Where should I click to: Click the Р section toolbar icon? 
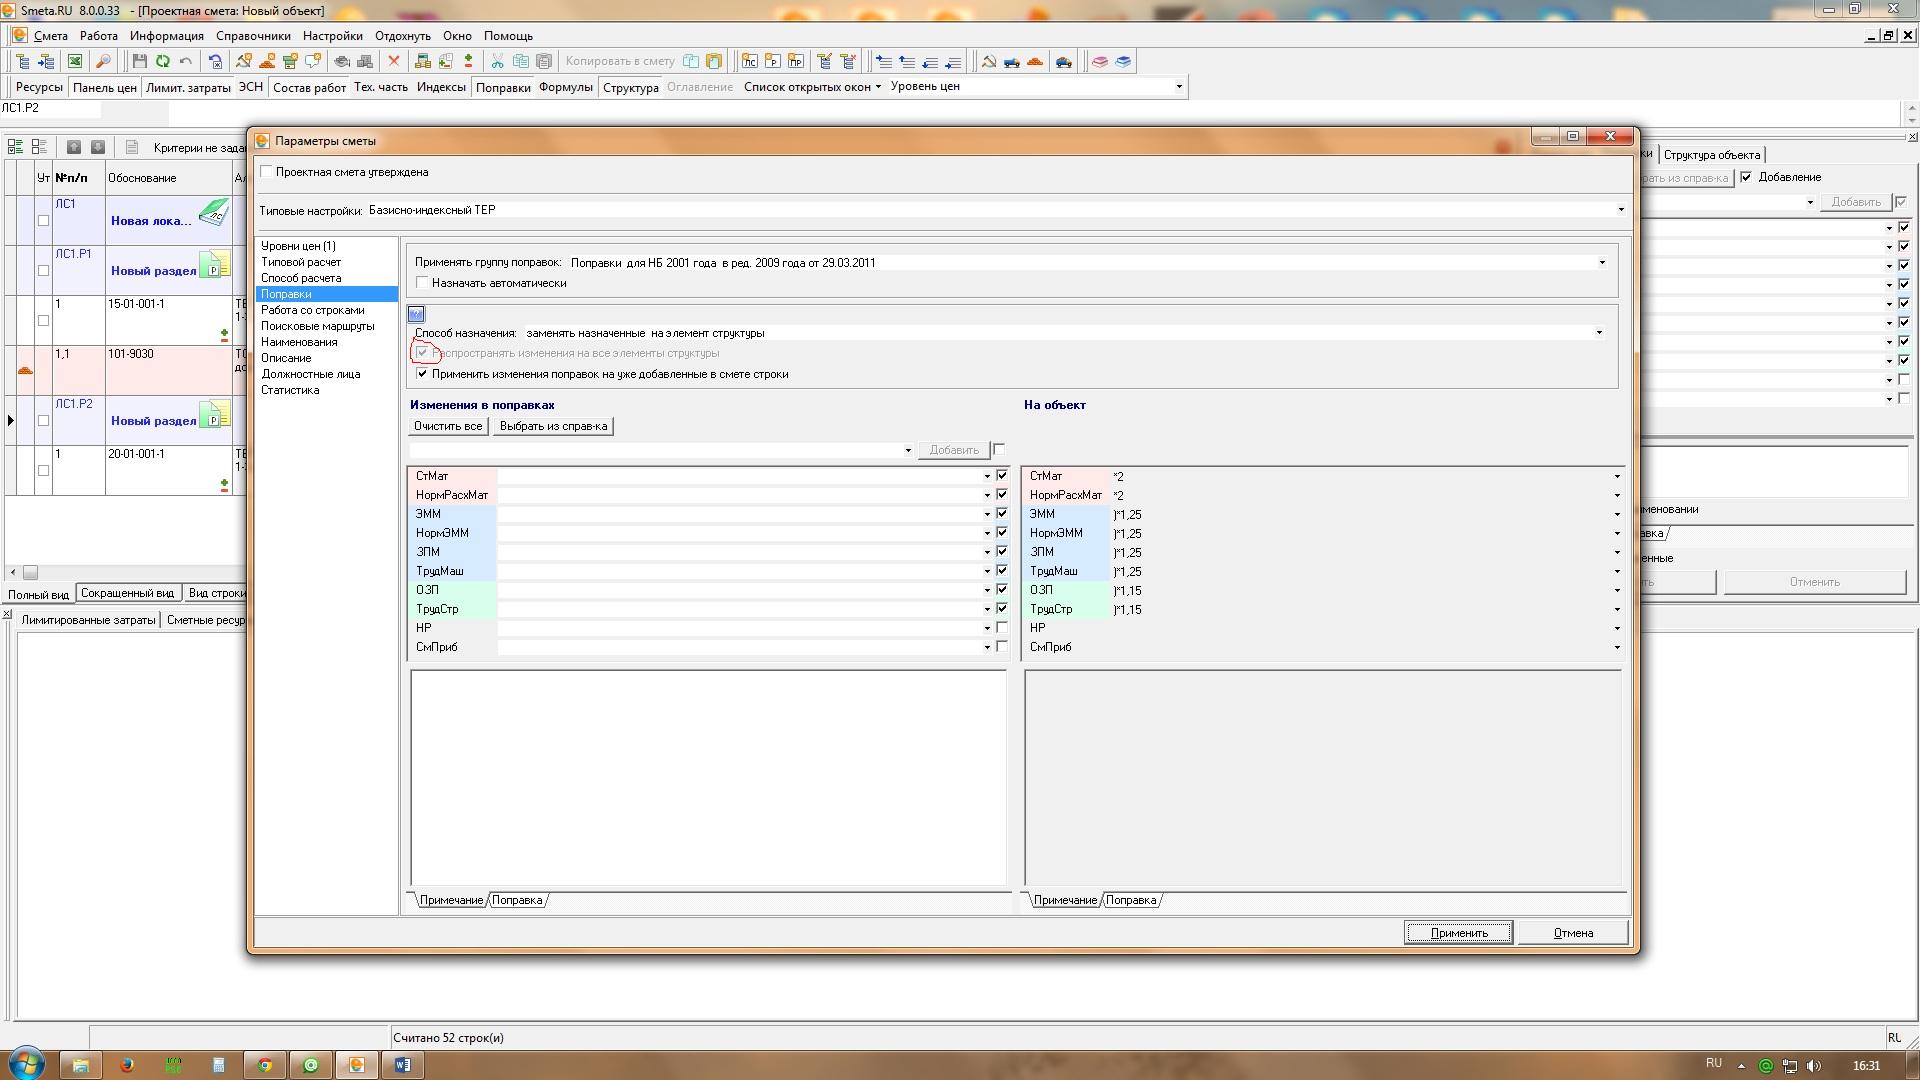click(772, 61)
